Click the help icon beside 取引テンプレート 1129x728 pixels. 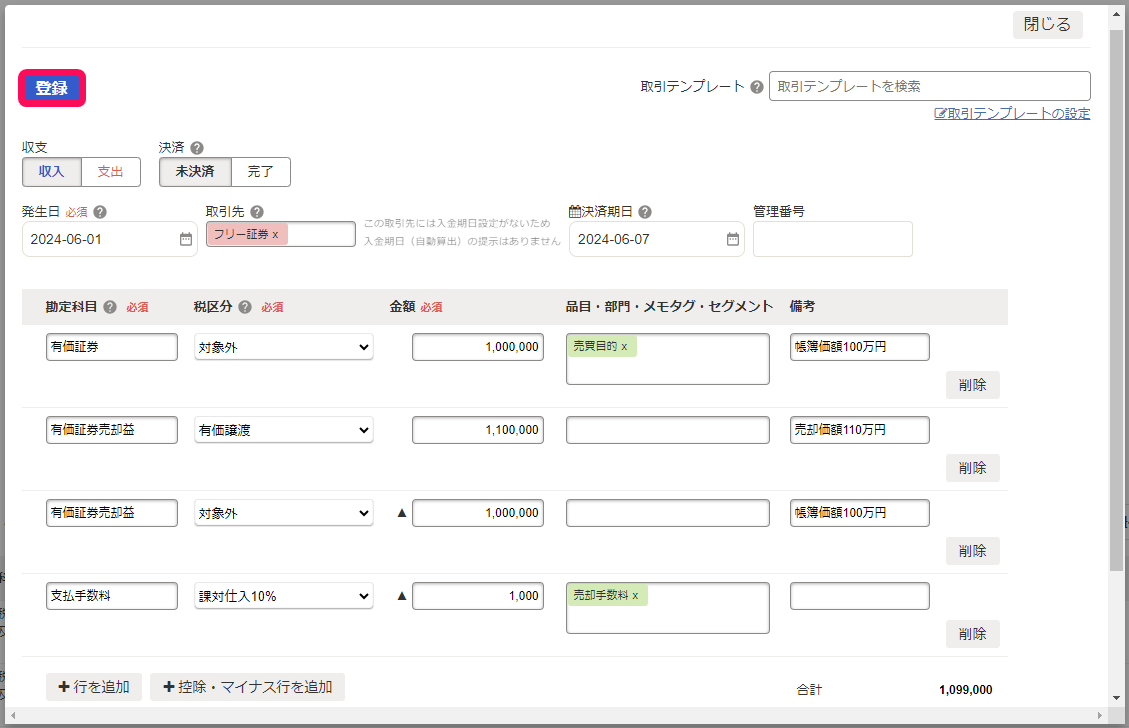point(757,87)
